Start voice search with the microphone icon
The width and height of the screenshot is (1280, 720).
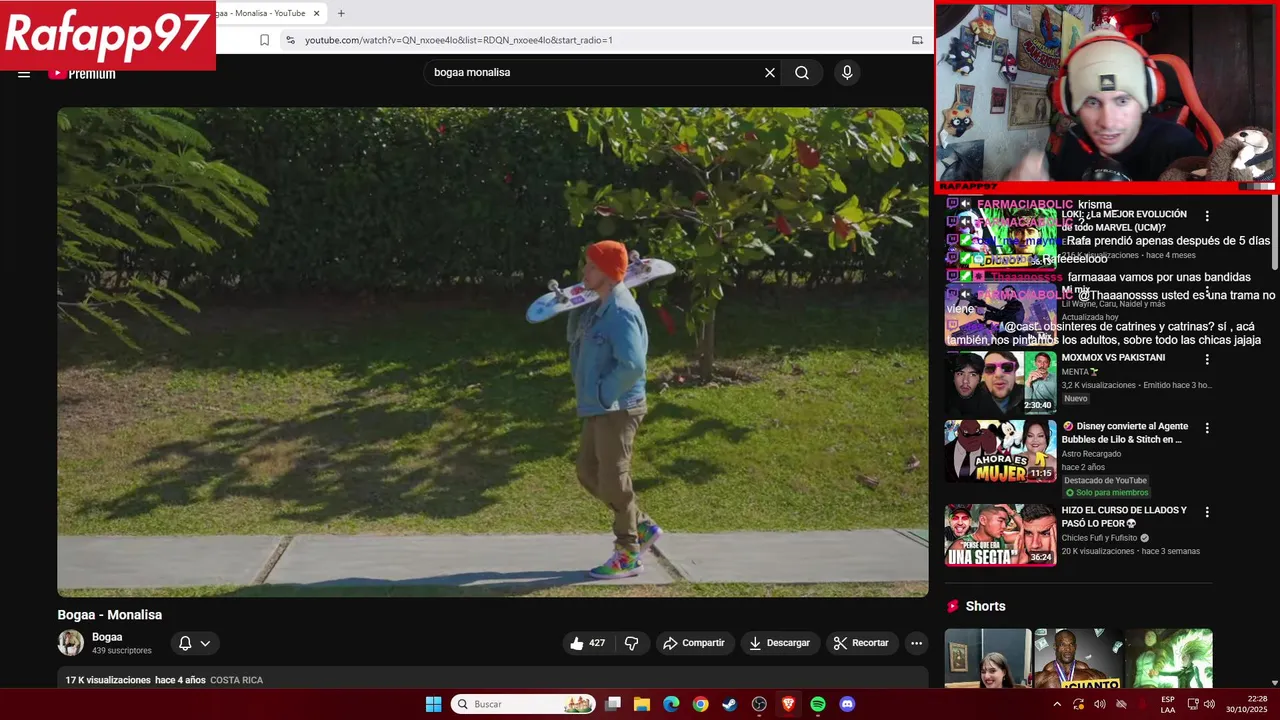click(847, 72)
